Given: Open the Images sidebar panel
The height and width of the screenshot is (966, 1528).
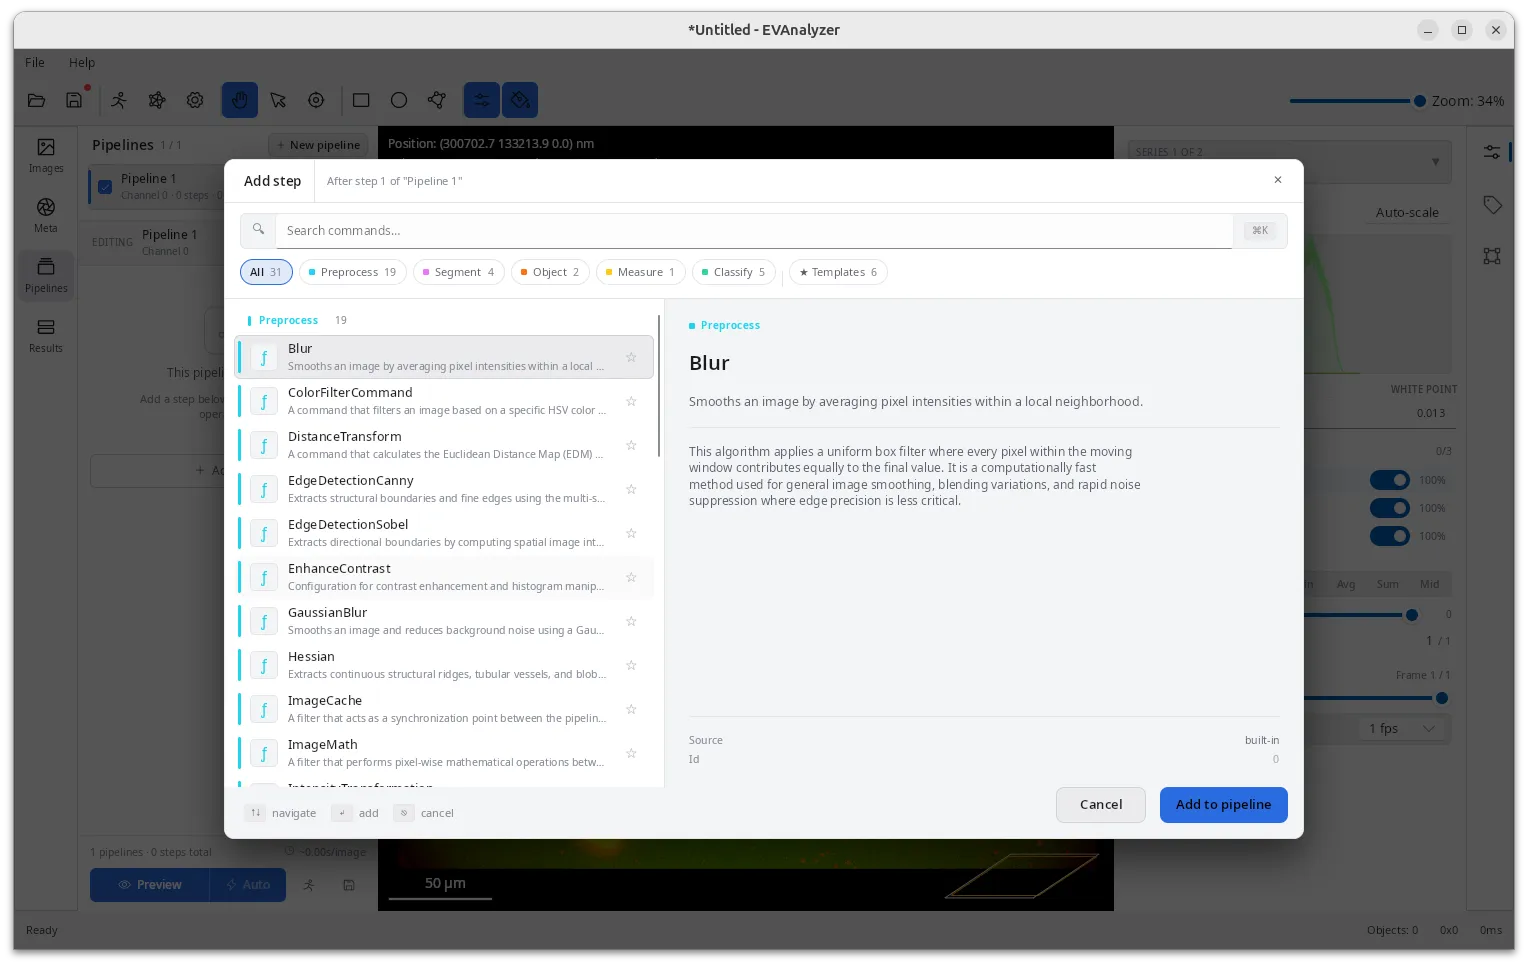Looking at the screenshot, I should tap(46, 156).
